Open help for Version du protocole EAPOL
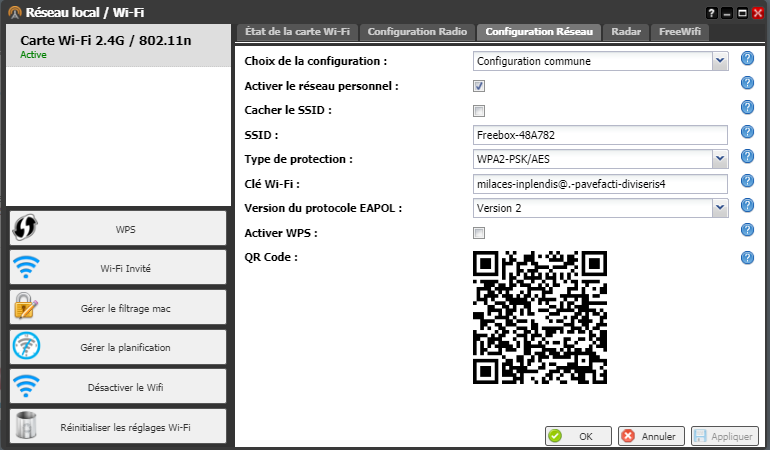Image resolution: width=770 pixels, height=450 pixels. click(747, 205)
